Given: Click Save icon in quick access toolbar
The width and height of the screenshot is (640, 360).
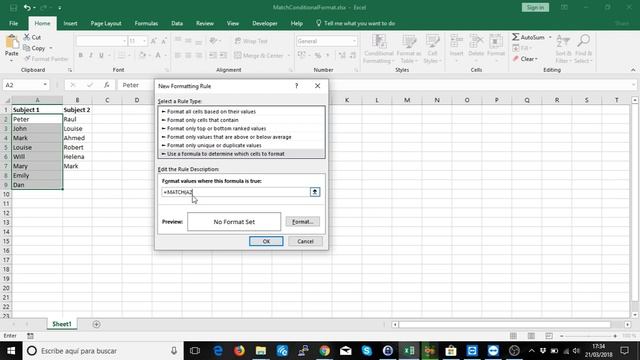Looking at the screenshot, I should 13,7.
